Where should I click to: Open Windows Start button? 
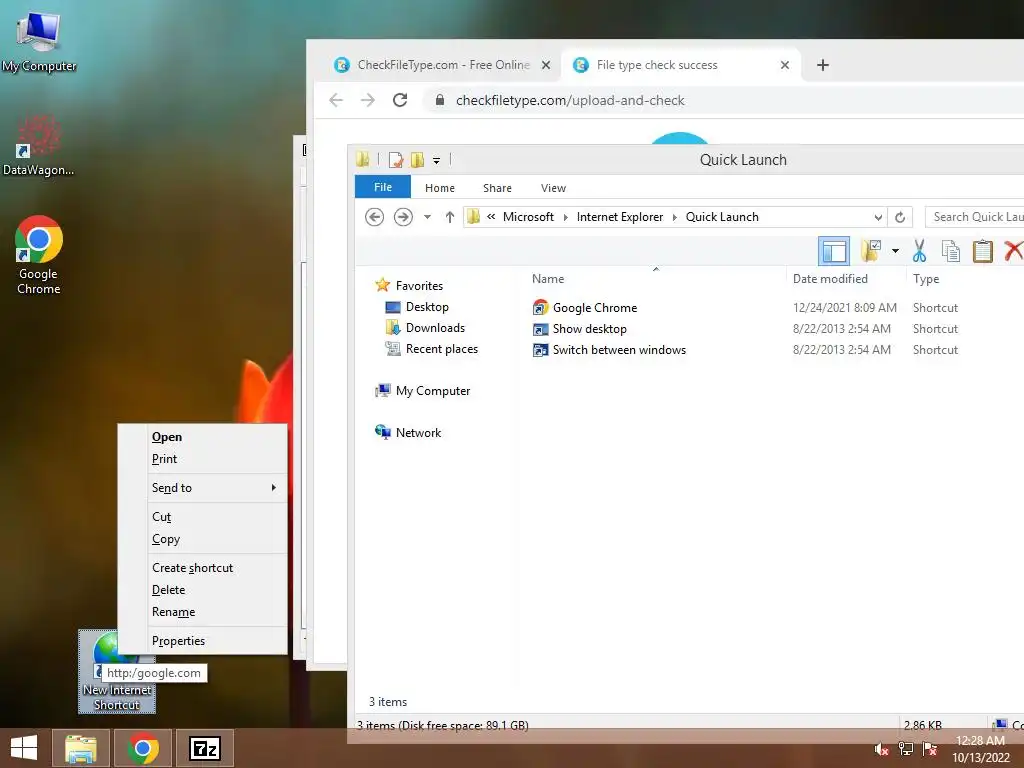(x=24, y=748)
